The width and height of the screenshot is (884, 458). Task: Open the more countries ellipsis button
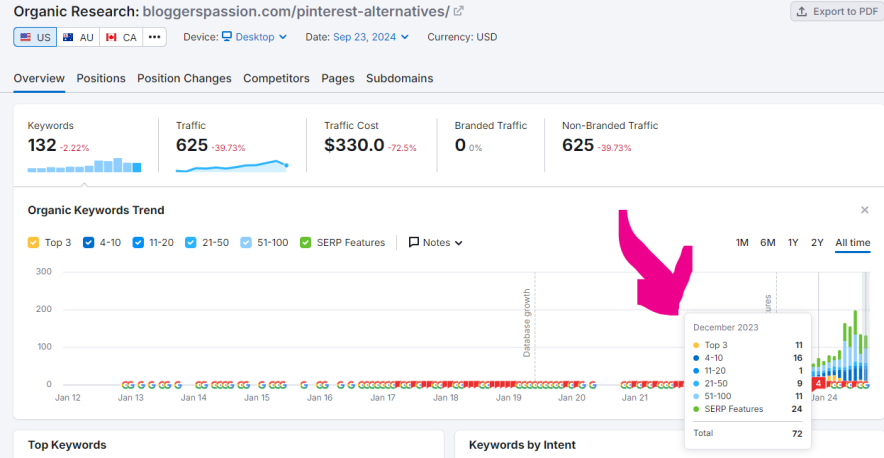[x=154, y=37]
